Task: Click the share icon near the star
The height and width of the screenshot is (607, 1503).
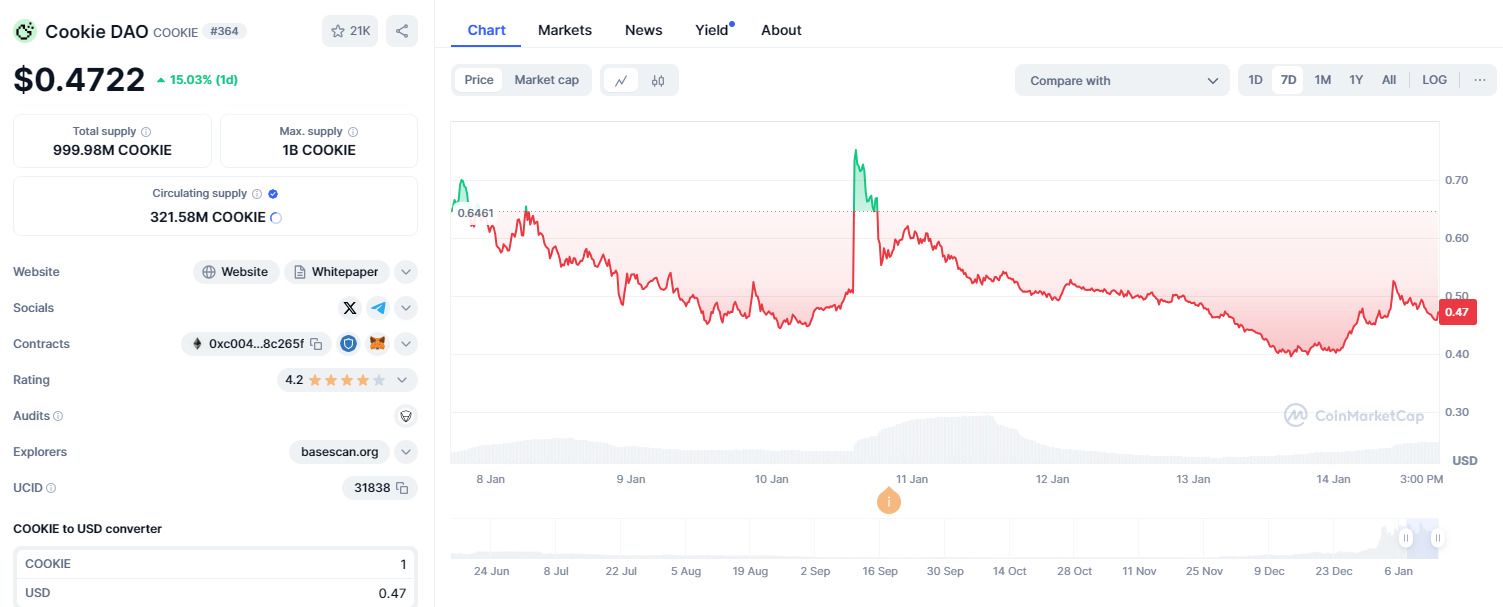Action: [x=402, y=31]
